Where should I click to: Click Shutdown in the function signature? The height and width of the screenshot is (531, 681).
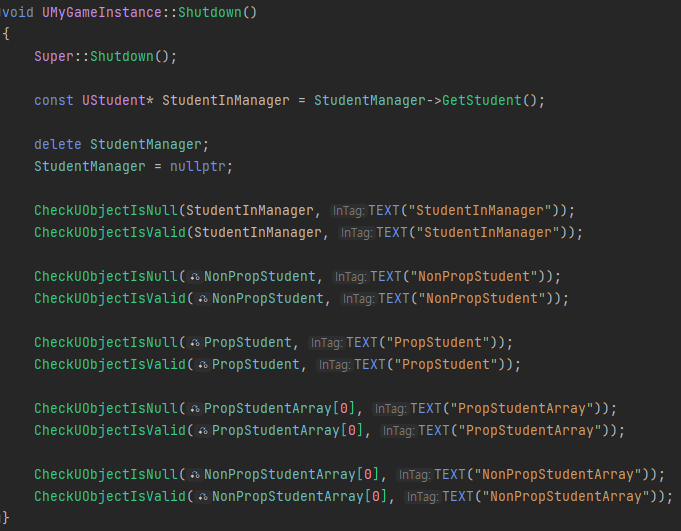click(210, 13)
